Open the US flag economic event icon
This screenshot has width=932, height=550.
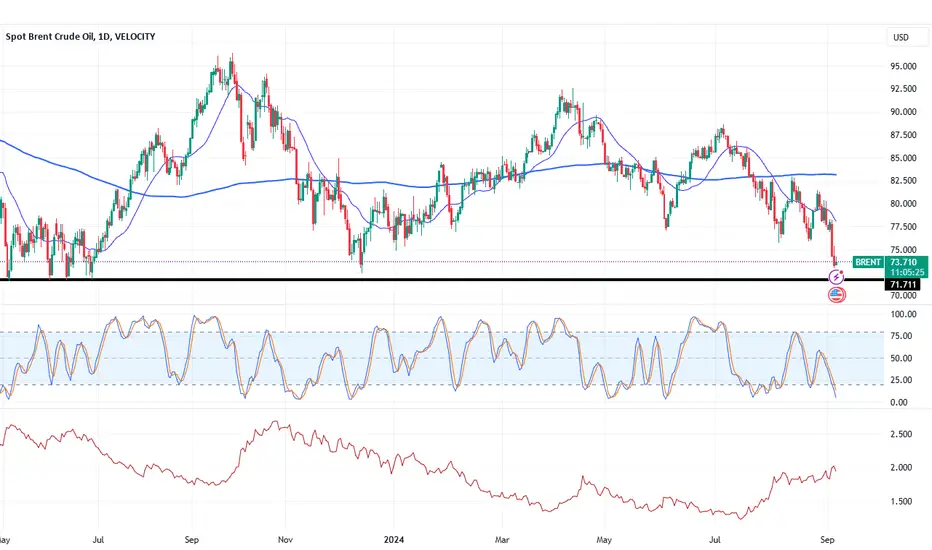tap(836, 294)
